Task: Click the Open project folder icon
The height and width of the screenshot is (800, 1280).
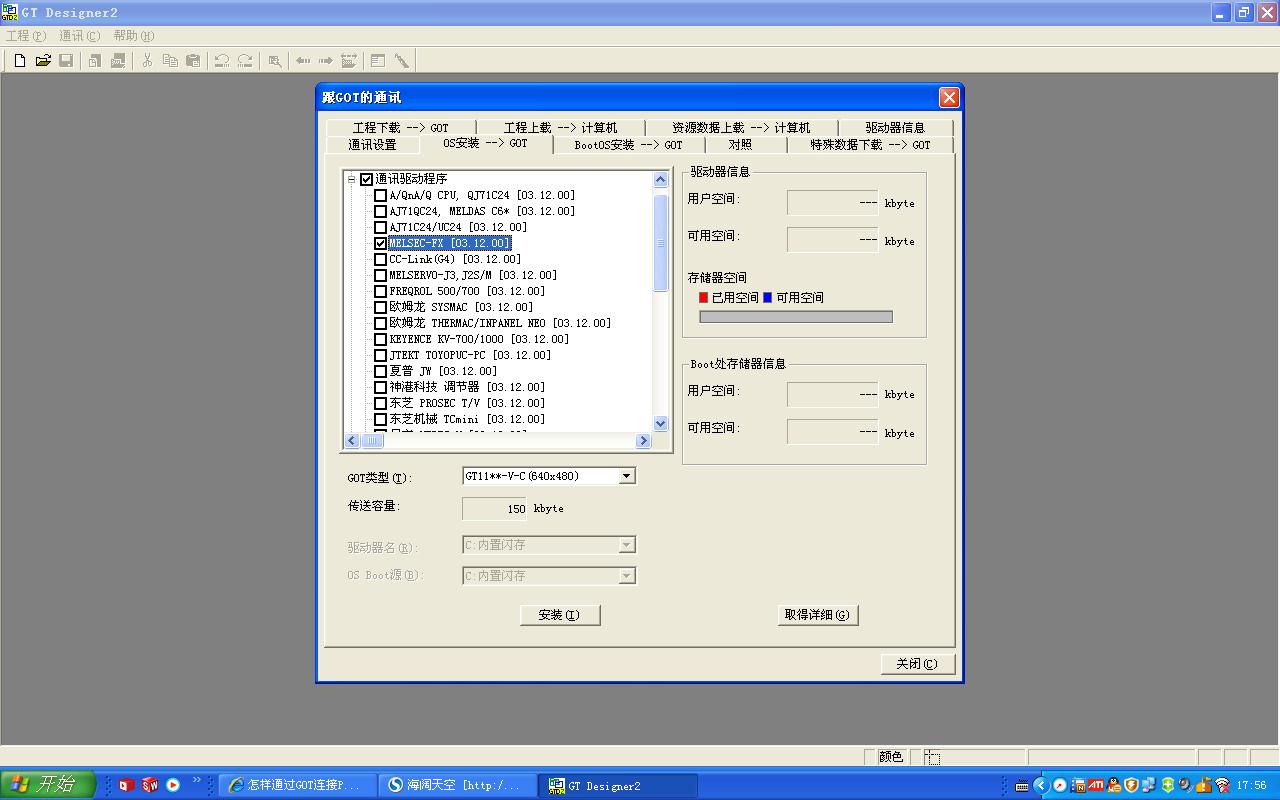Action: click(x=43, y=61)
